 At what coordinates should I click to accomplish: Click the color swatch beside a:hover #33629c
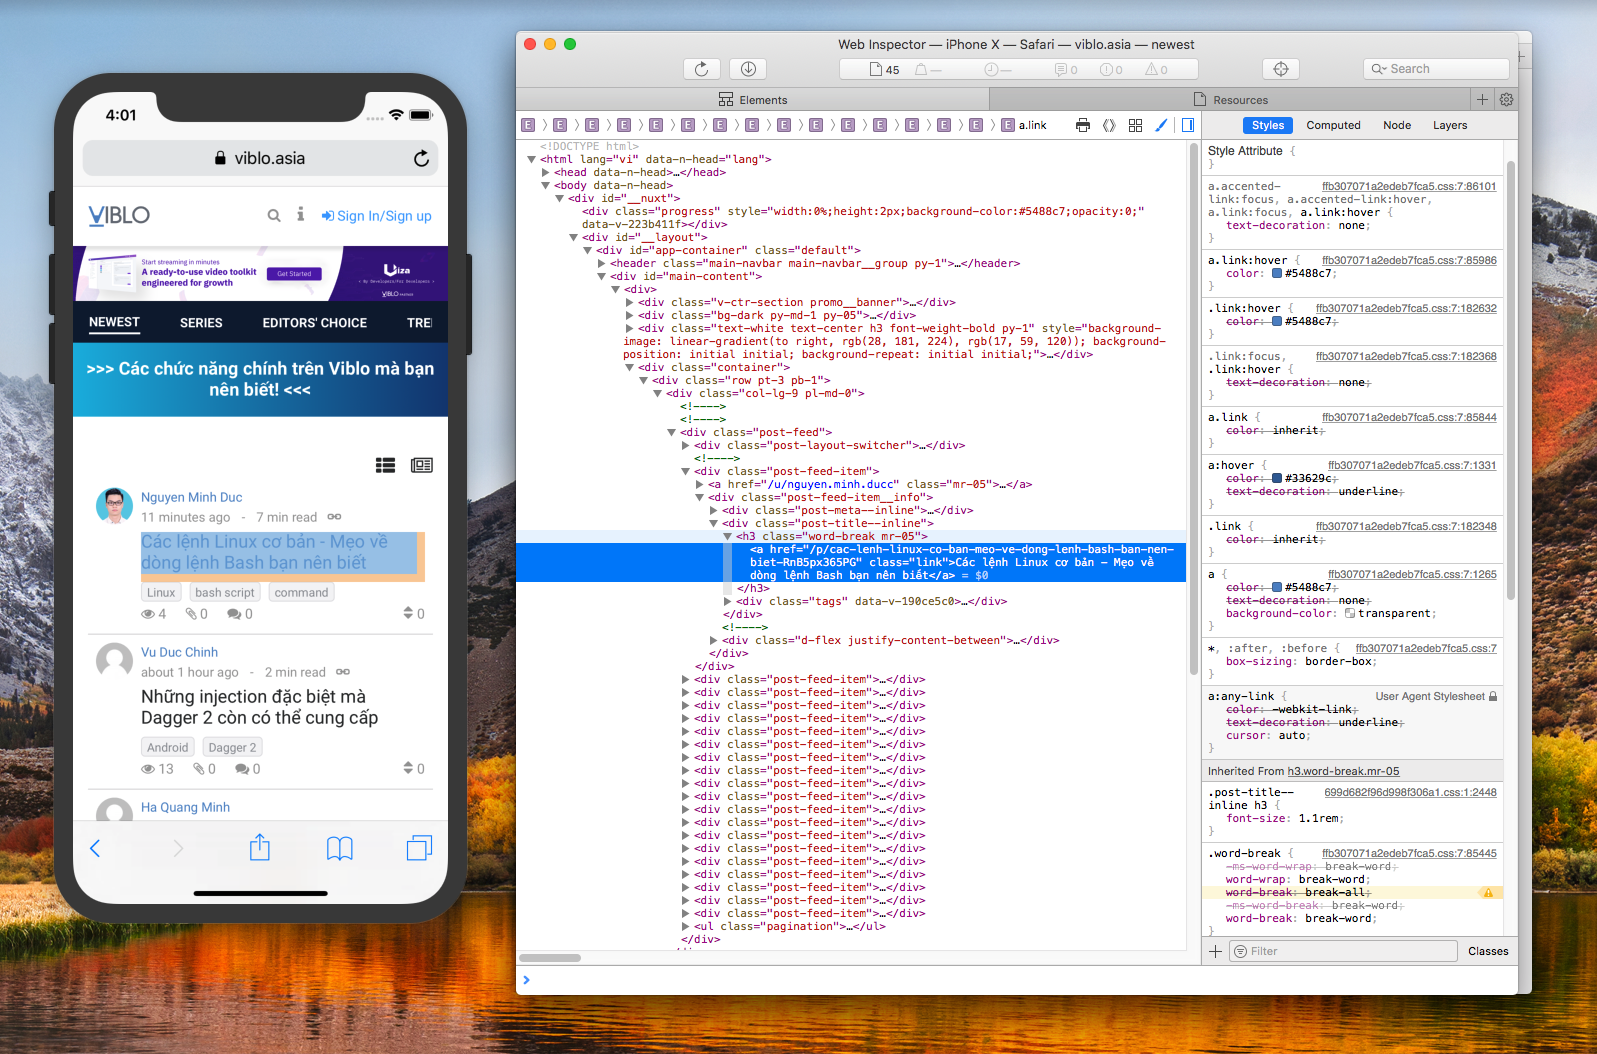[1277, 479]
